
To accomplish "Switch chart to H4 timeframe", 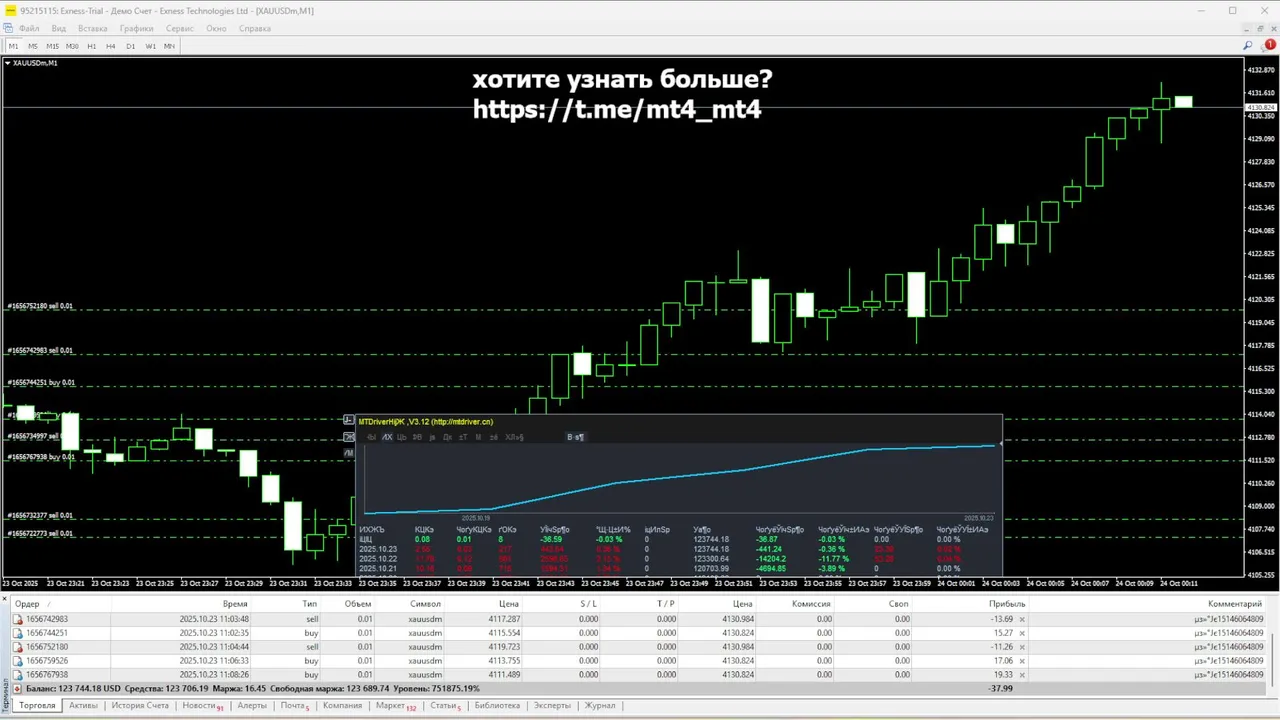I will [111, 46].
